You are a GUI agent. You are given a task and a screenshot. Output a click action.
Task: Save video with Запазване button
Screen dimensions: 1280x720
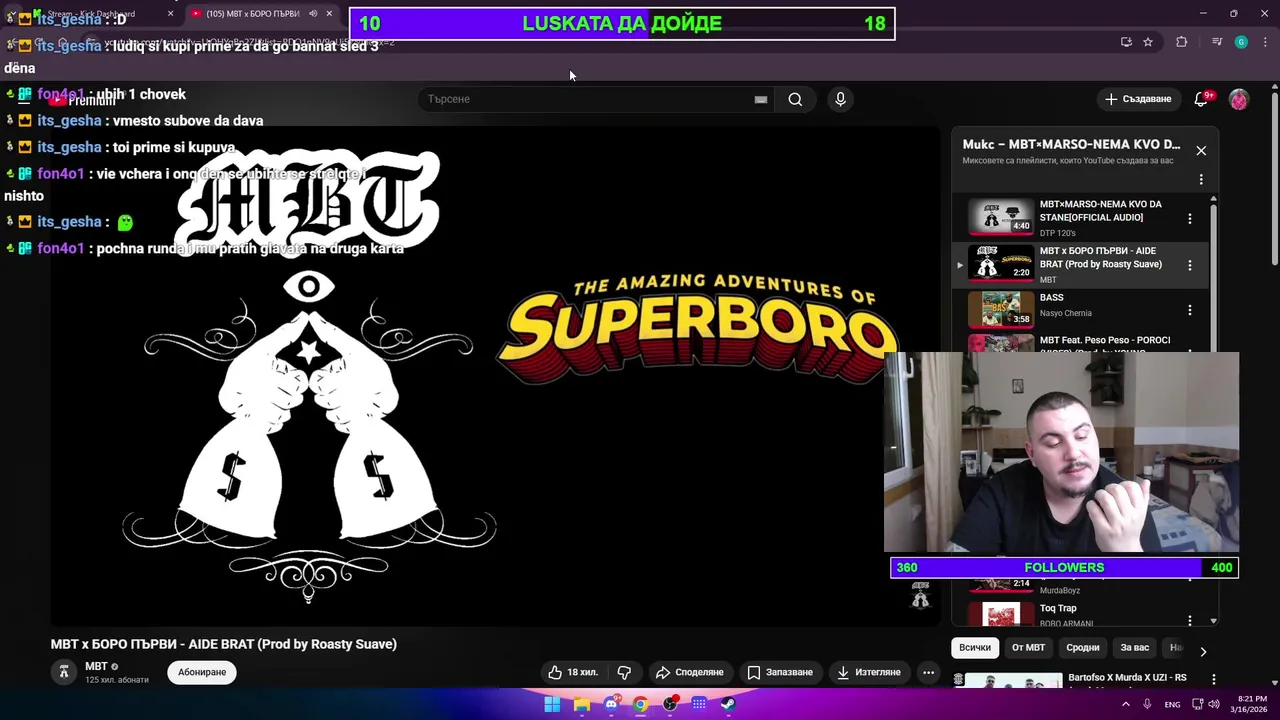click(780, 672)
